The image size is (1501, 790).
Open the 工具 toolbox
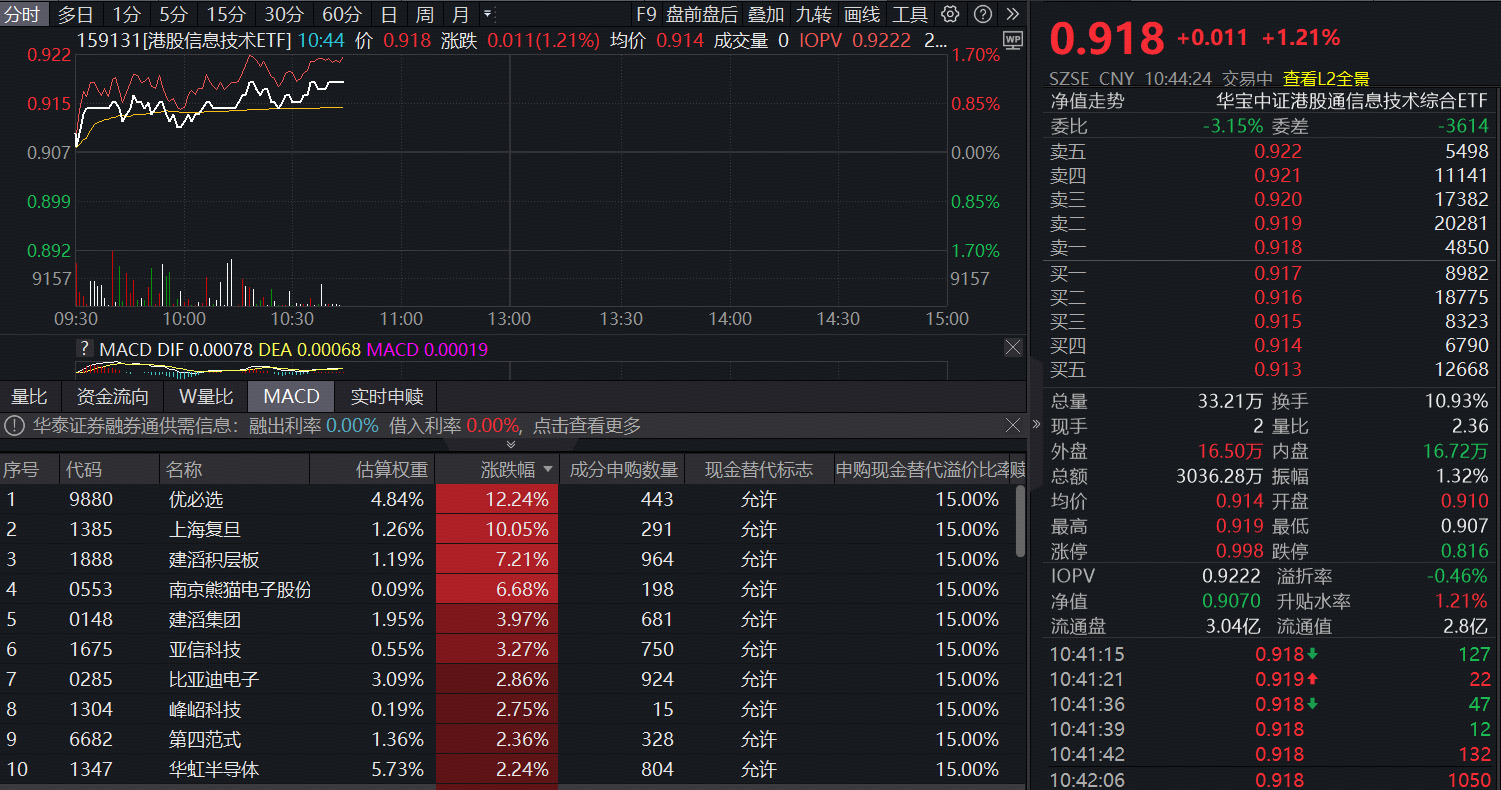point(909,14)
